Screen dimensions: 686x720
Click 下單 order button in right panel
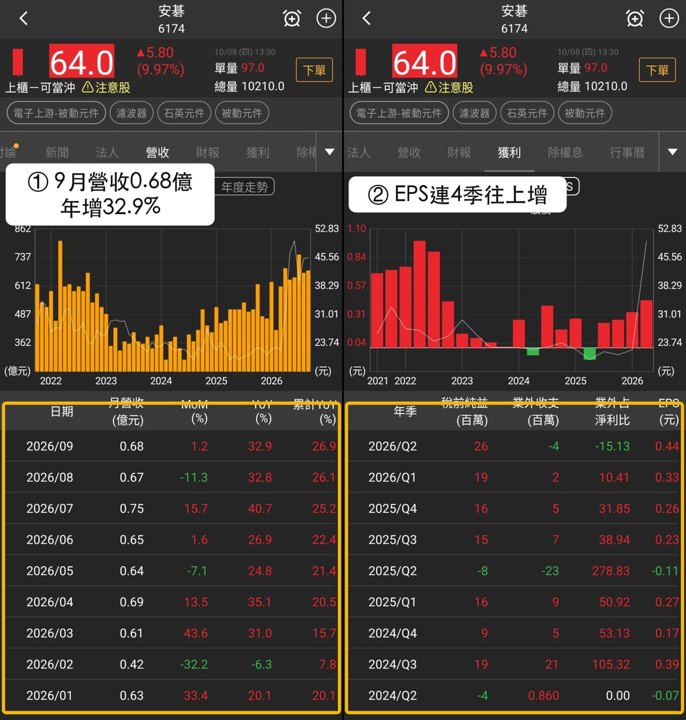point(657,70)
